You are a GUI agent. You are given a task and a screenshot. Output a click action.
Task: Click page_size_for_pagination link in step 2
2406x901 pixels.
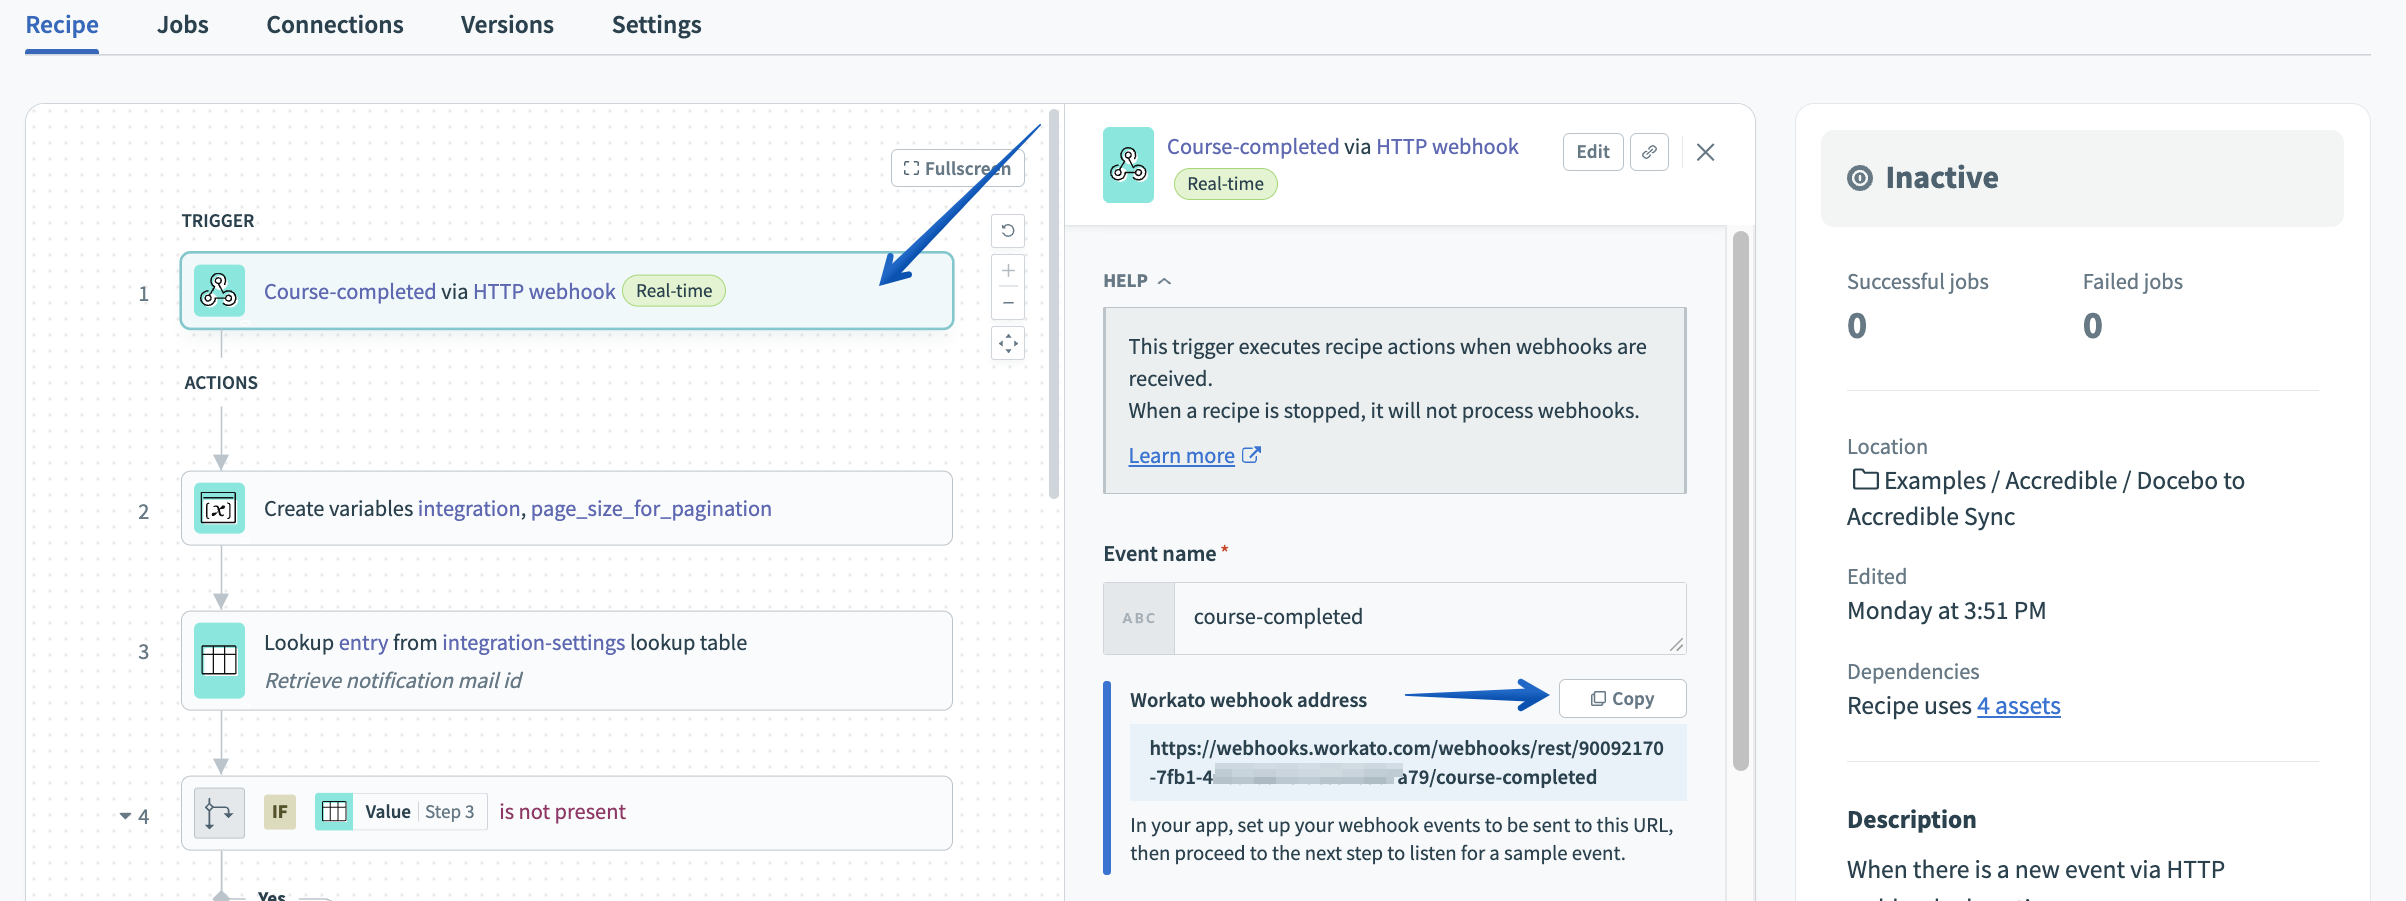651,509
